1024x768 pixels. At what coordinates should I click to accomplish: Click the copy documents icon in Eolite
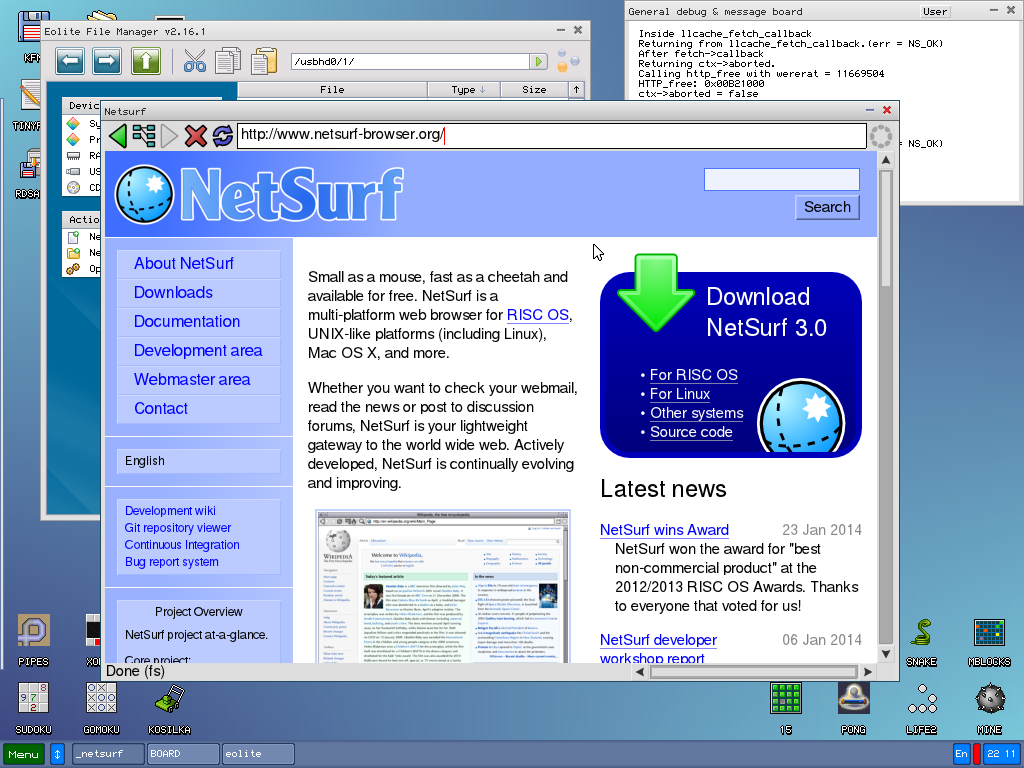point(227,59)
